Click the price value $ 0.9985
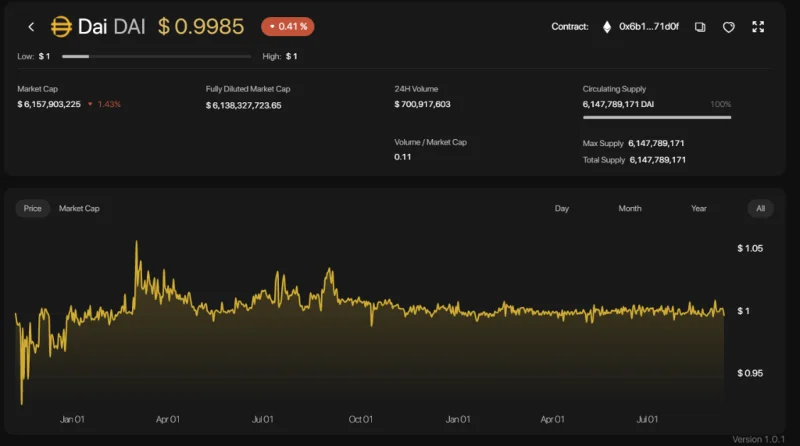This screenshot has height=446, width=800. [x=201, y=27]
